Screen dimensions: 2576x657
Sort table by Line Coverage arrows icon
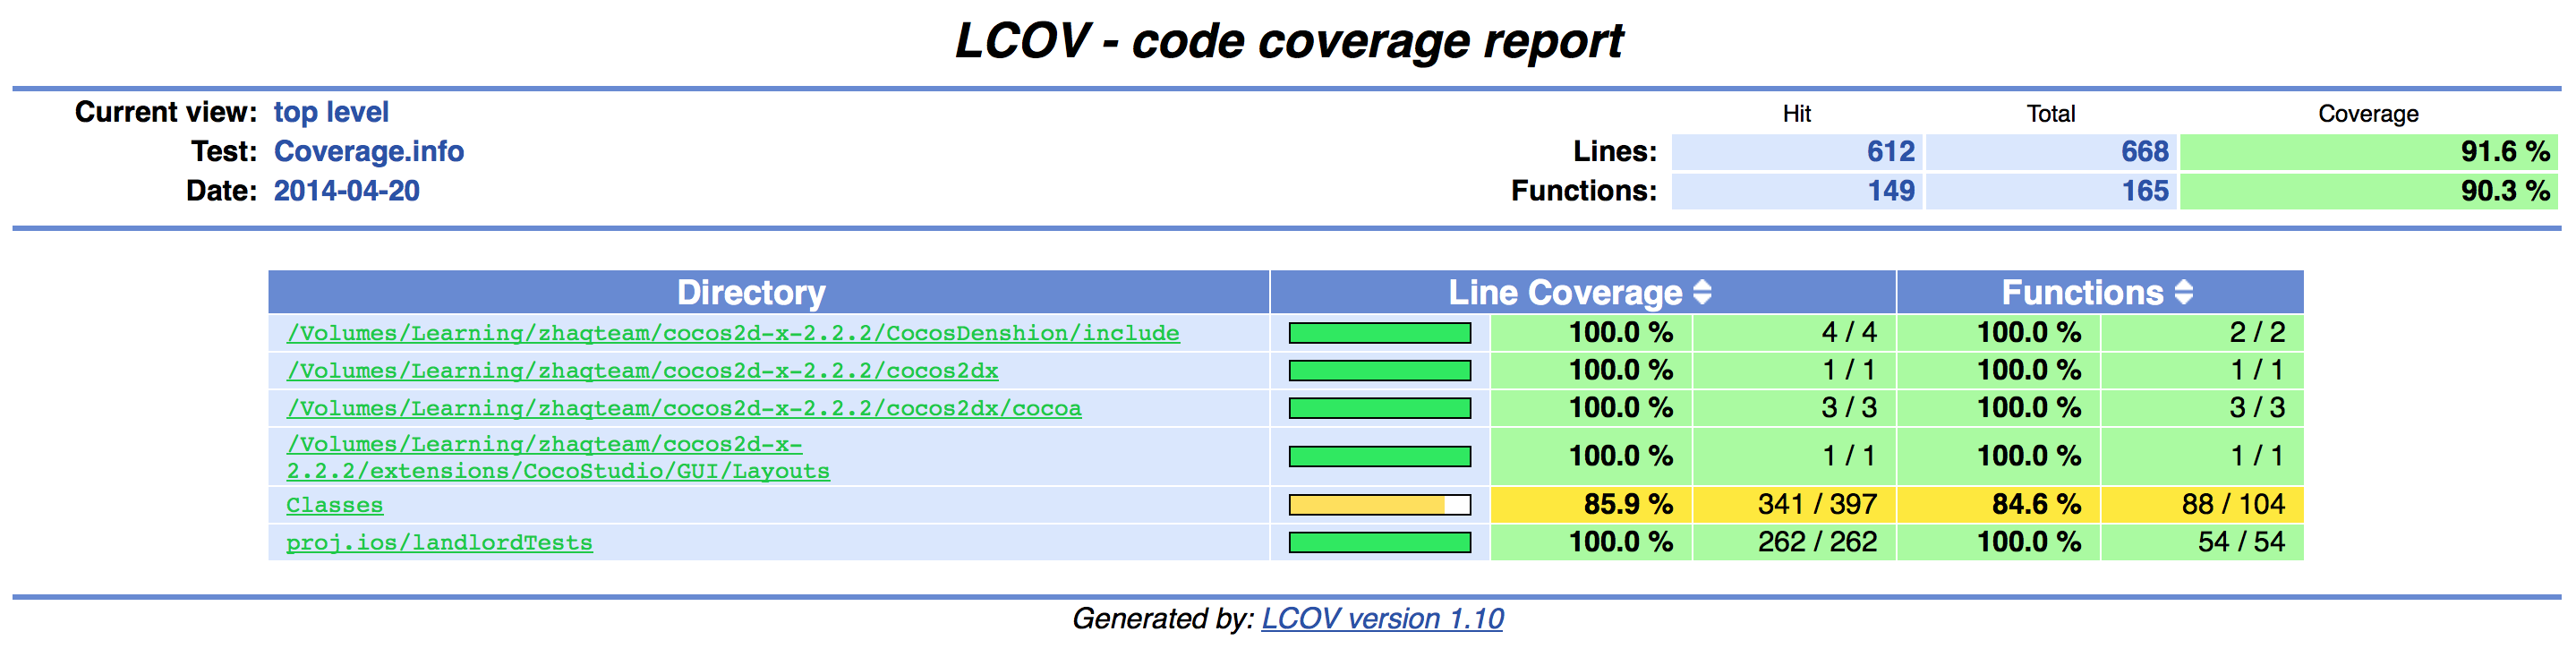tap(1702, 292)
